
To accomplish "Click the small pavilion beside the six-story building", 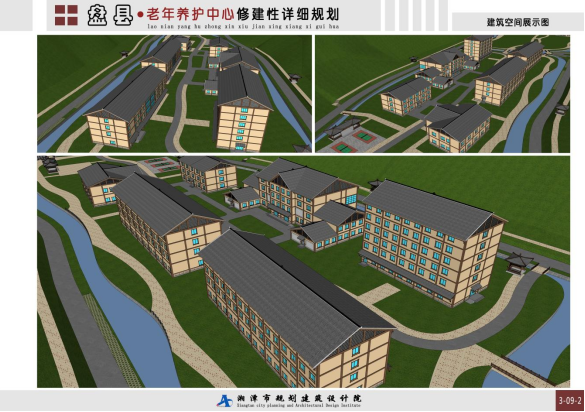I will tap(519, 263).
